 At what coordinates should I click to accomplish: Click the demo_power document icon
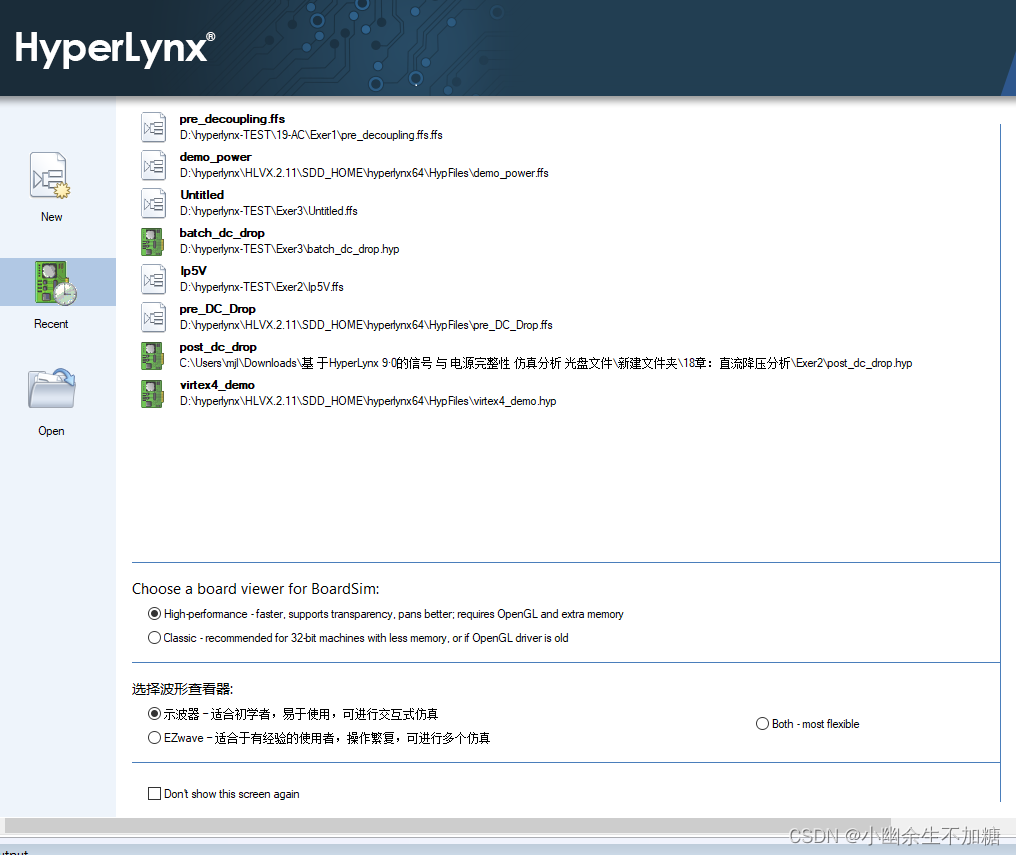[x=153, y=165]
